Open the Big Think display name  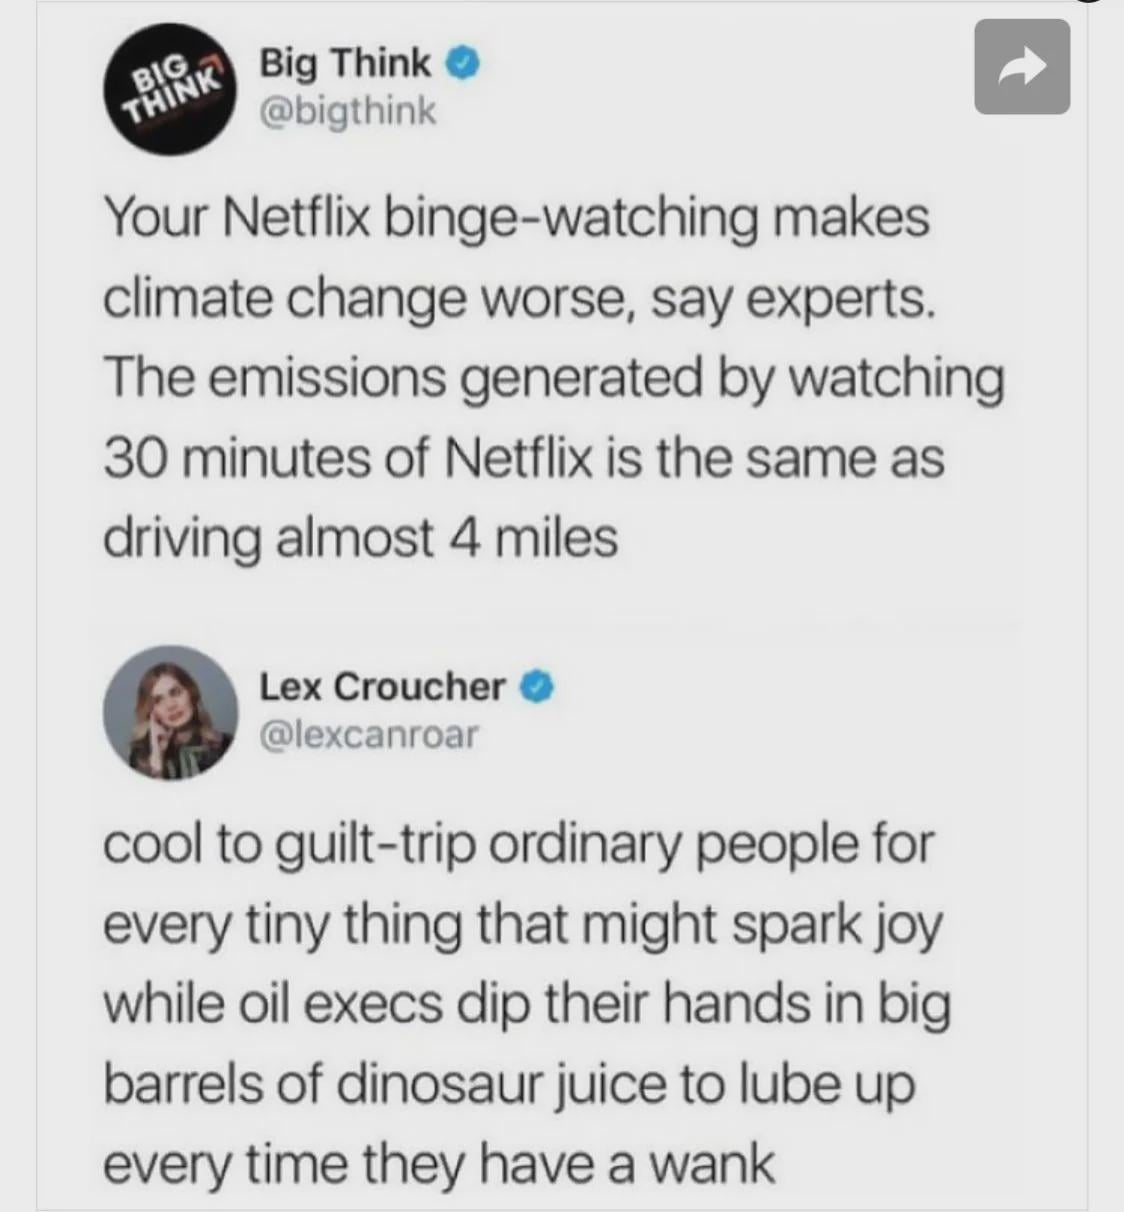click(345, 64)
